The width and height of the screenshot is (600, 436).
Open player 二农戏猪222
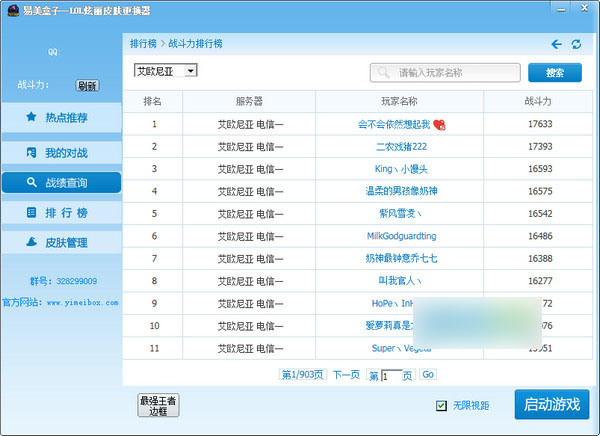click(x=401, y=147)
